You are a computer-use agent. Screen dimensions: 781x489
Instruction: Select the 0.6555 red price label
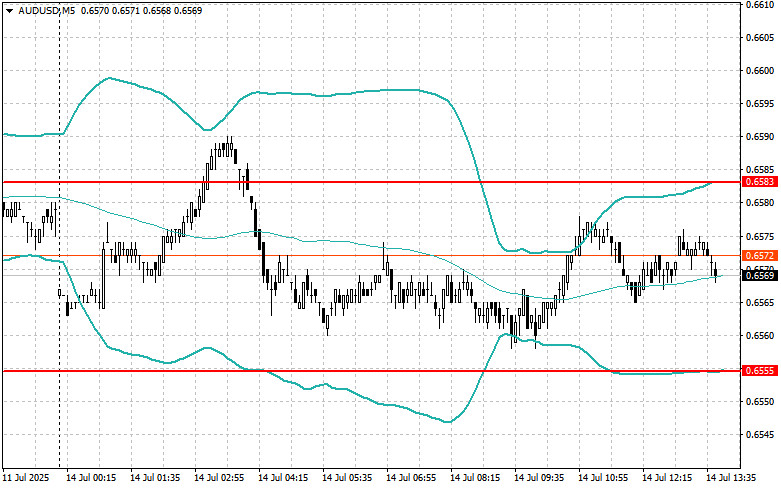[760, 370]
